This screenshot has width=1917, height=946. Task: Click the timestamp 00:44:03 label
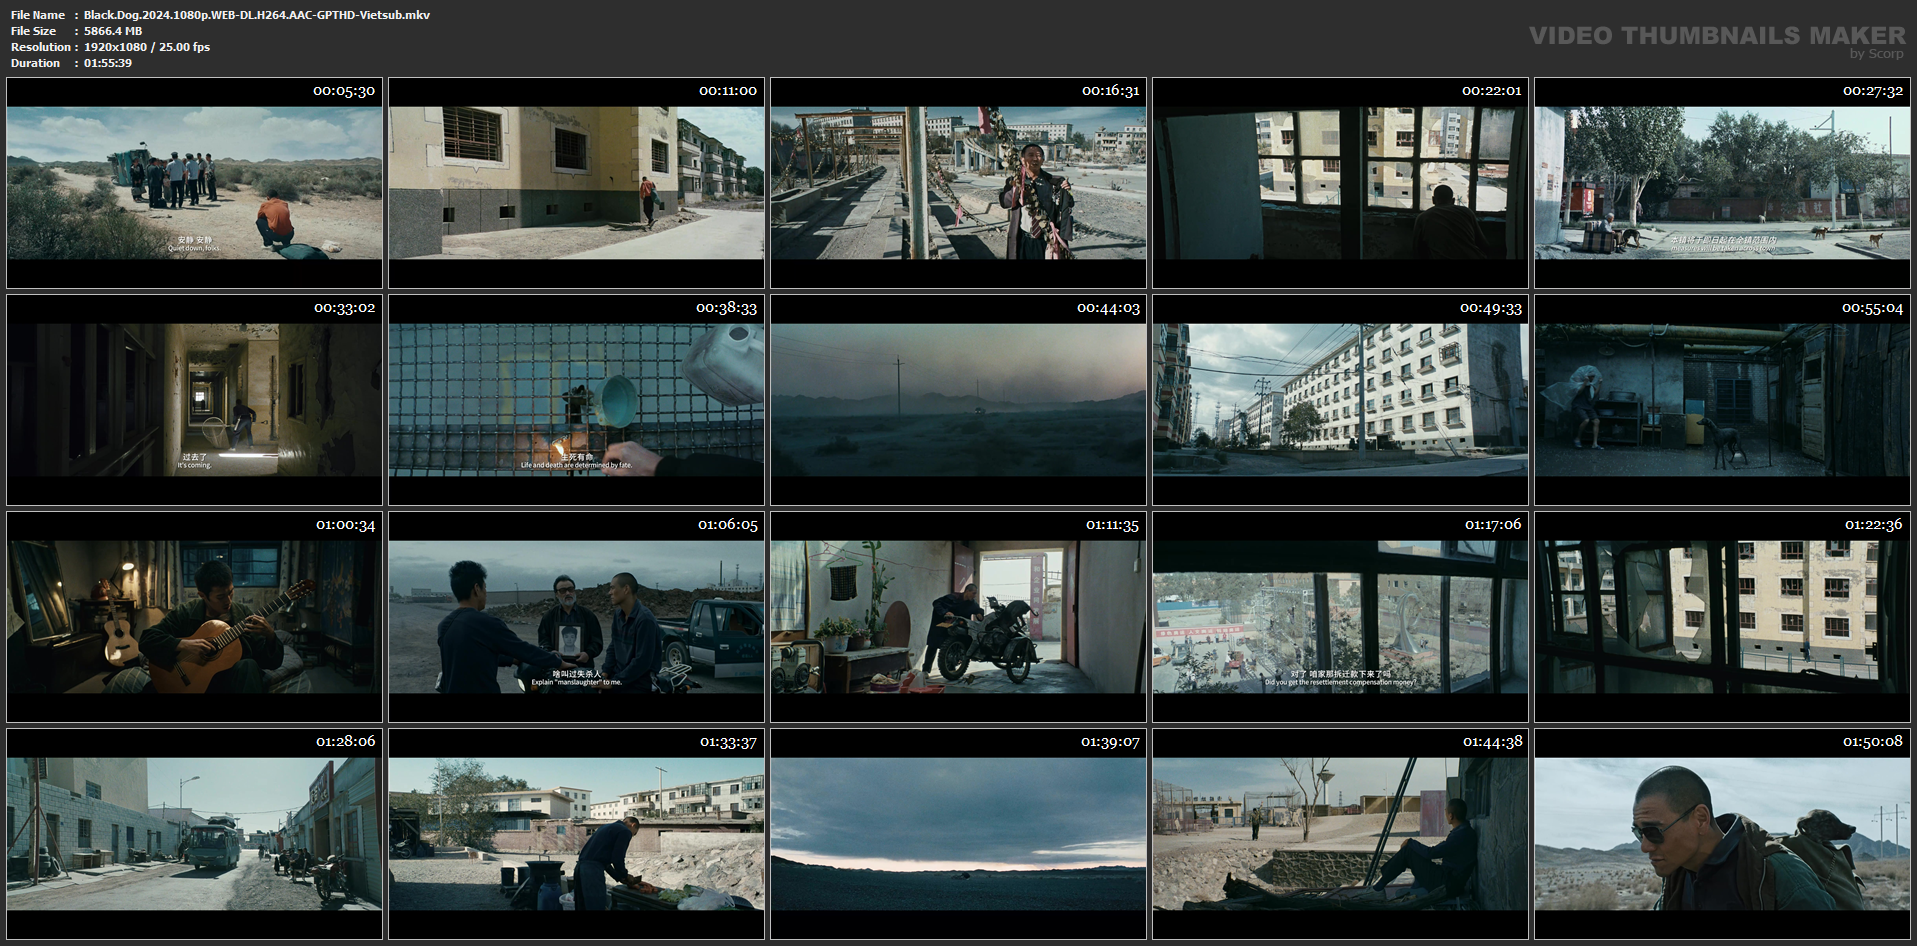pos(1108,308)
